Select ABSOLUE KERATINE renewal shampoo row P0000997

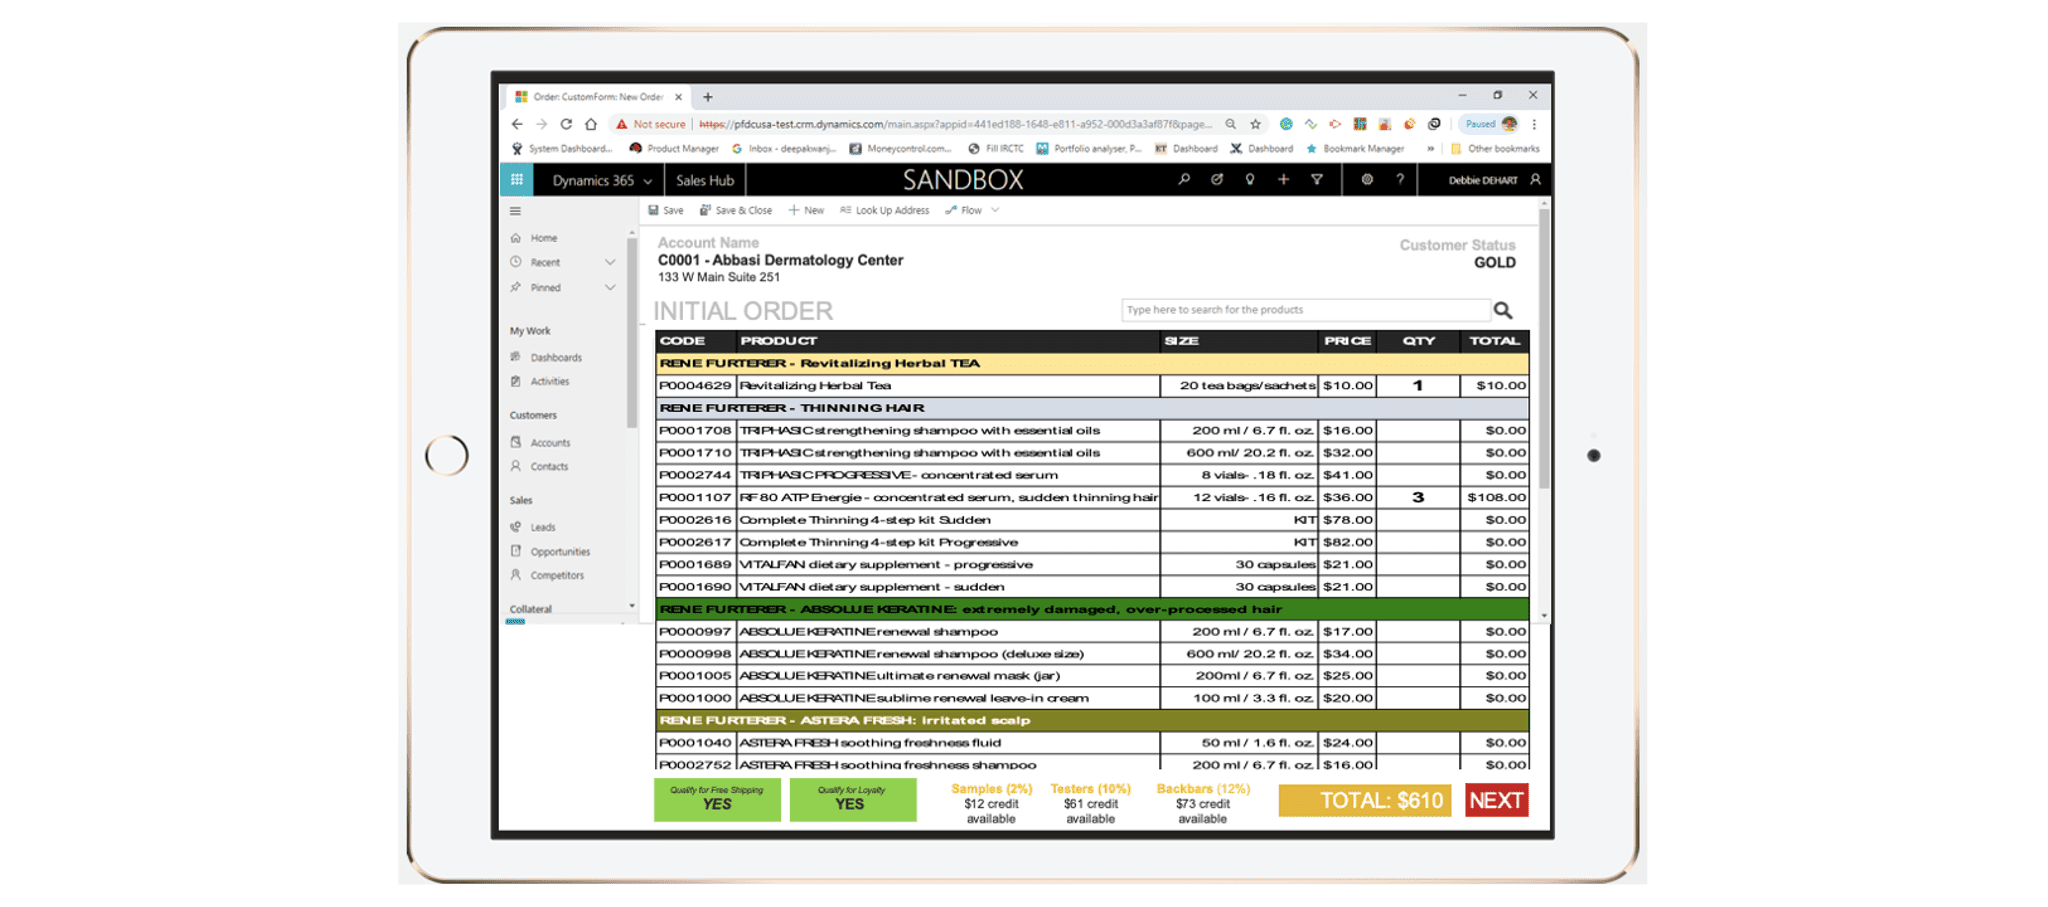[1092, 631]
